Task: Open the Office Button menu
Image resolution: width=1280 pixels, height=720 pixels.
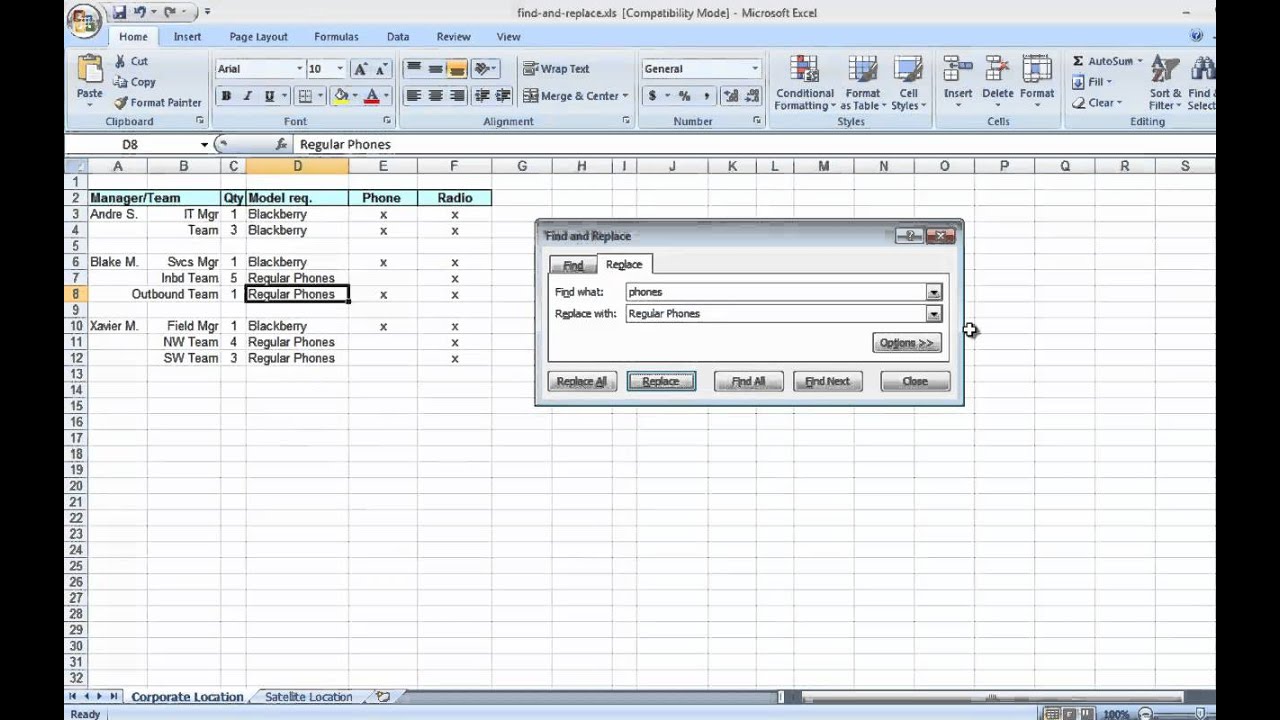Action: click(85, 20)
